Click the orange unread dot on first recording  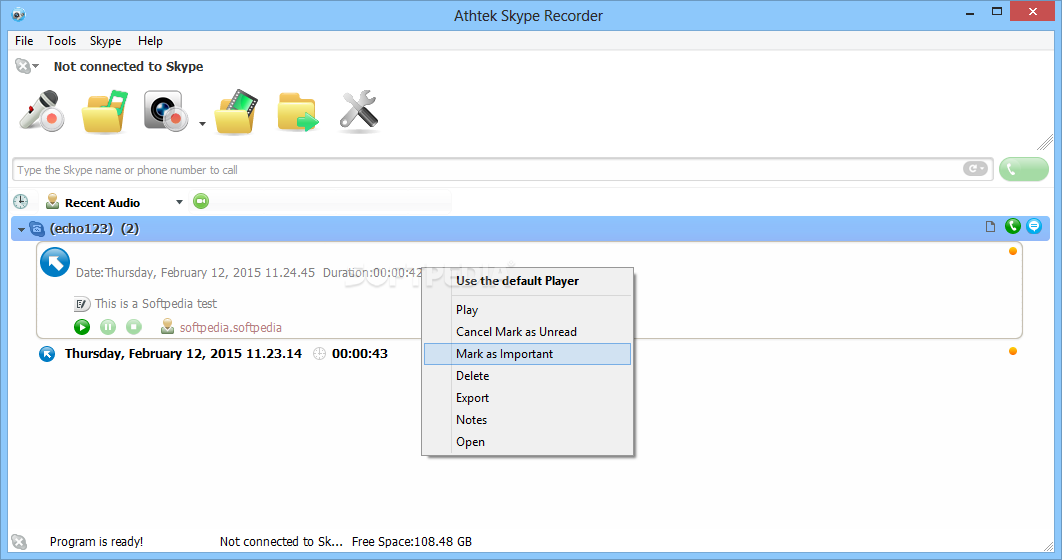point(1013,251)
